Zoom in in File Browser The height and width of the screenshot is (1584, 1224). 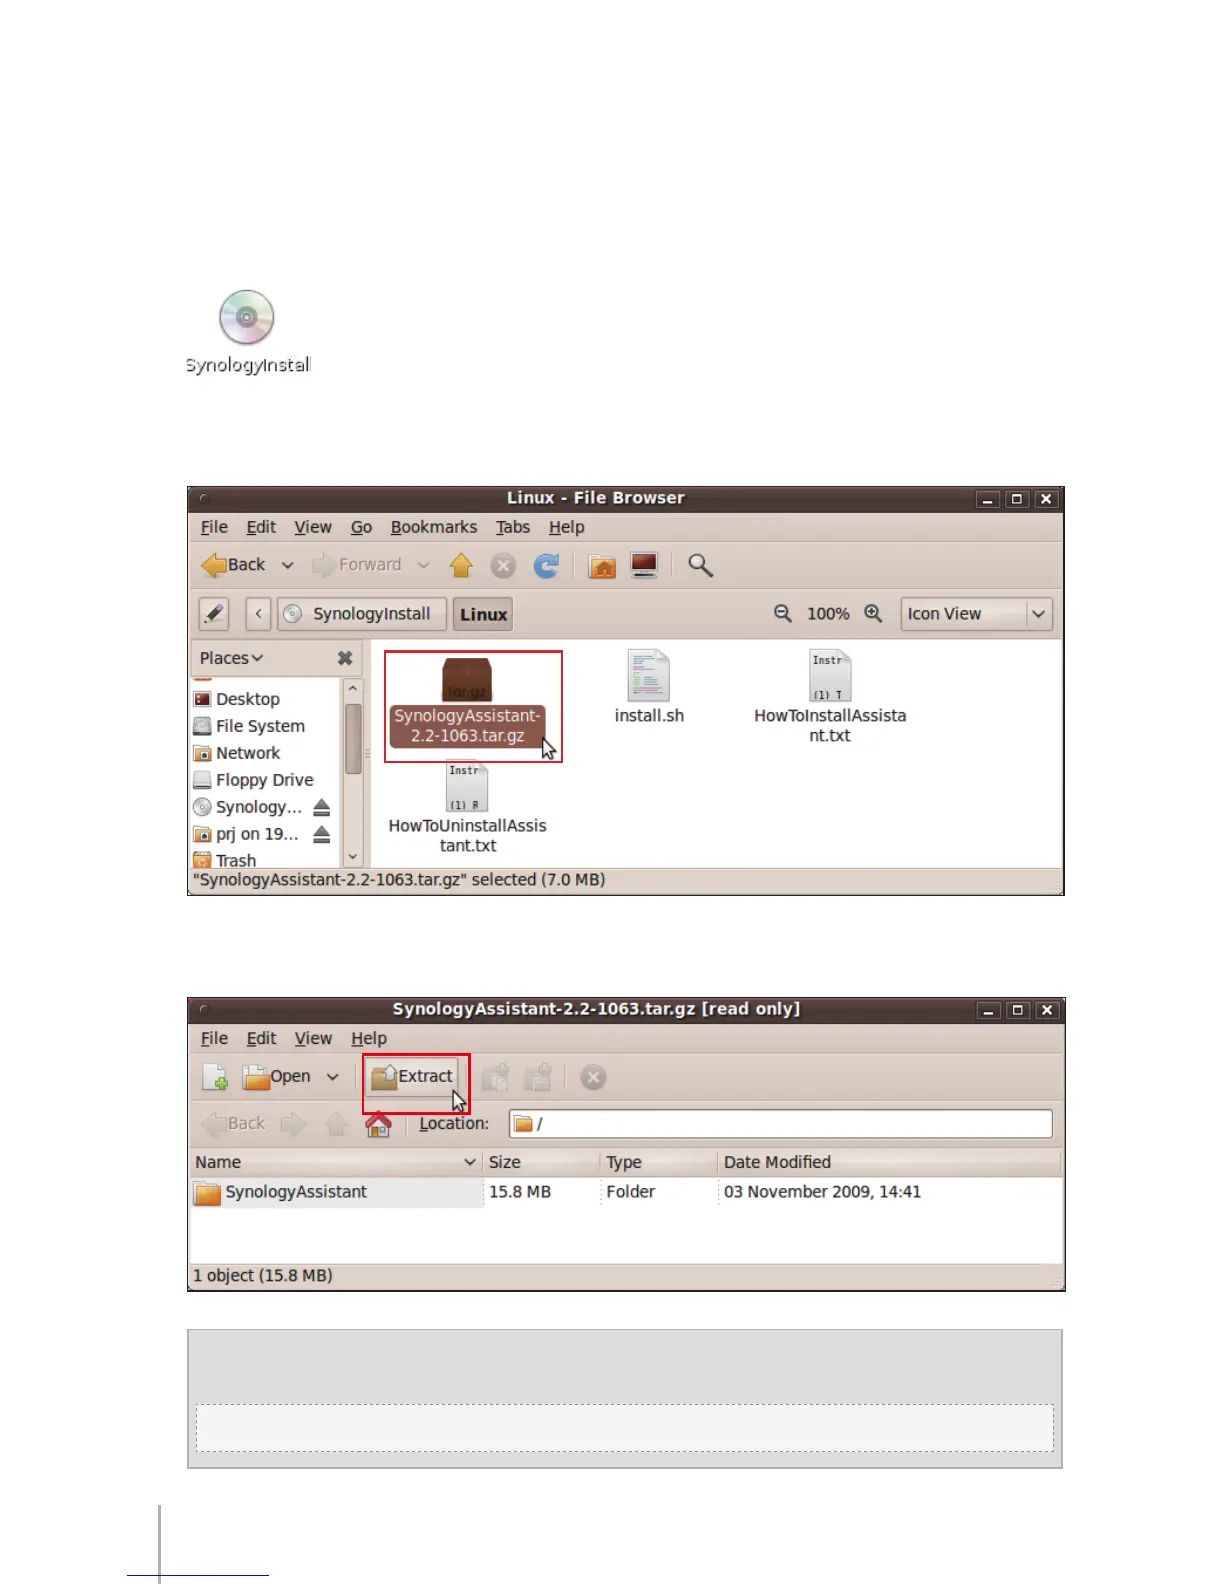pos(873,613)
